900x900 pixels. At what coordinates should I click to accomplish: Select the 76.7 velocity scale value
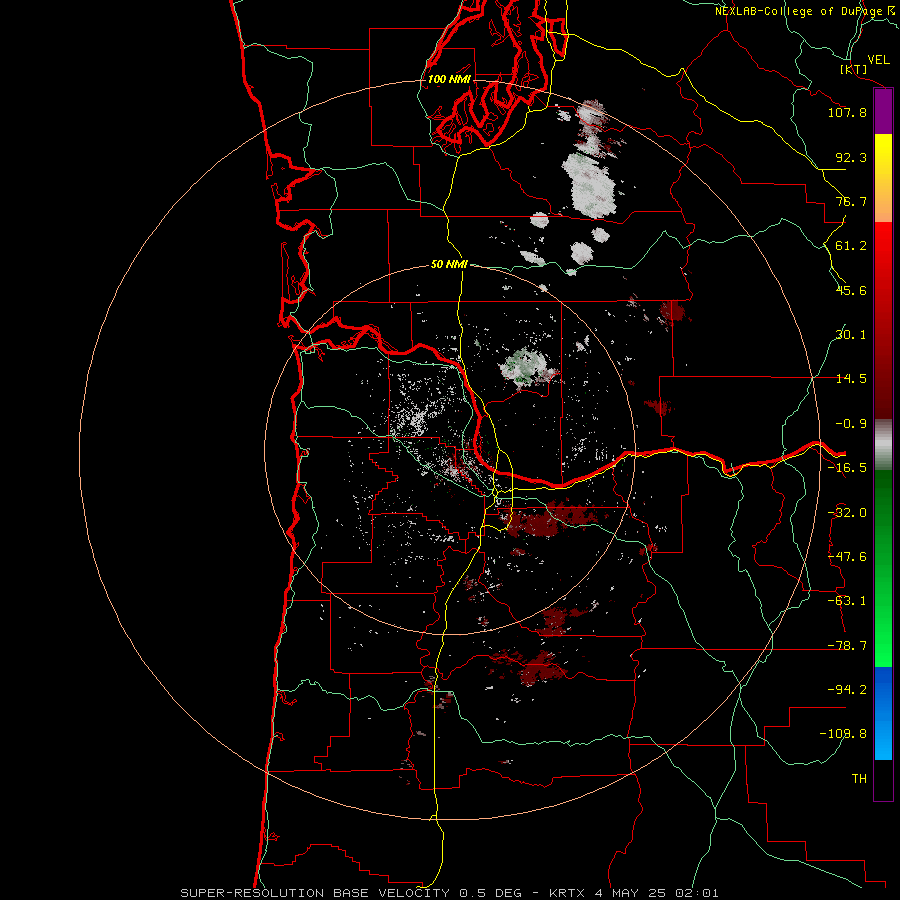pos(851,201)
